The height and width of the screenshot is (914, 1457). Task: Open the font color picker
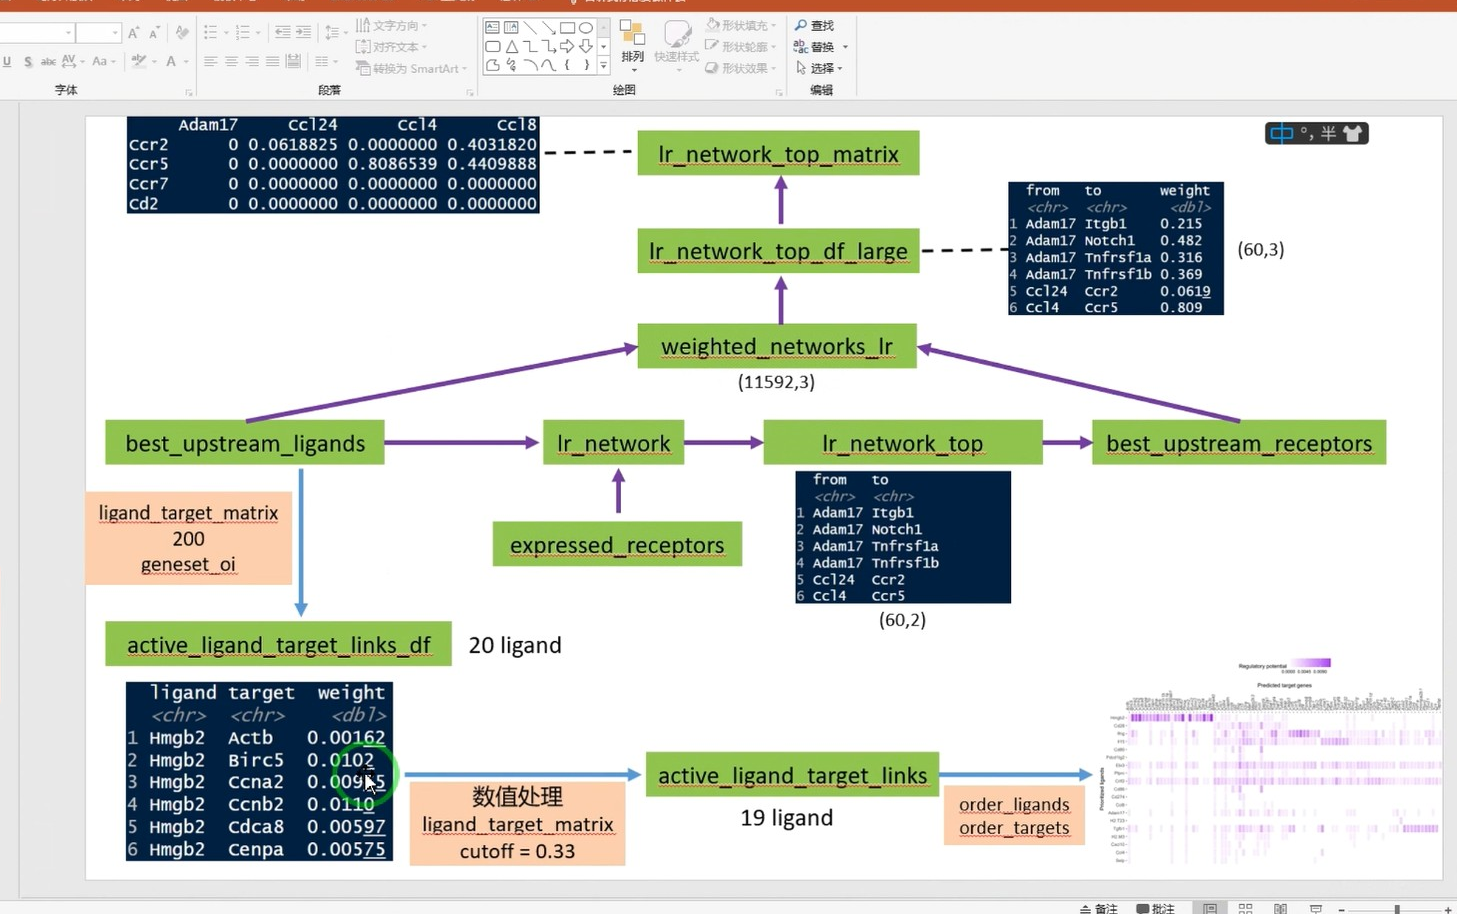175,61
